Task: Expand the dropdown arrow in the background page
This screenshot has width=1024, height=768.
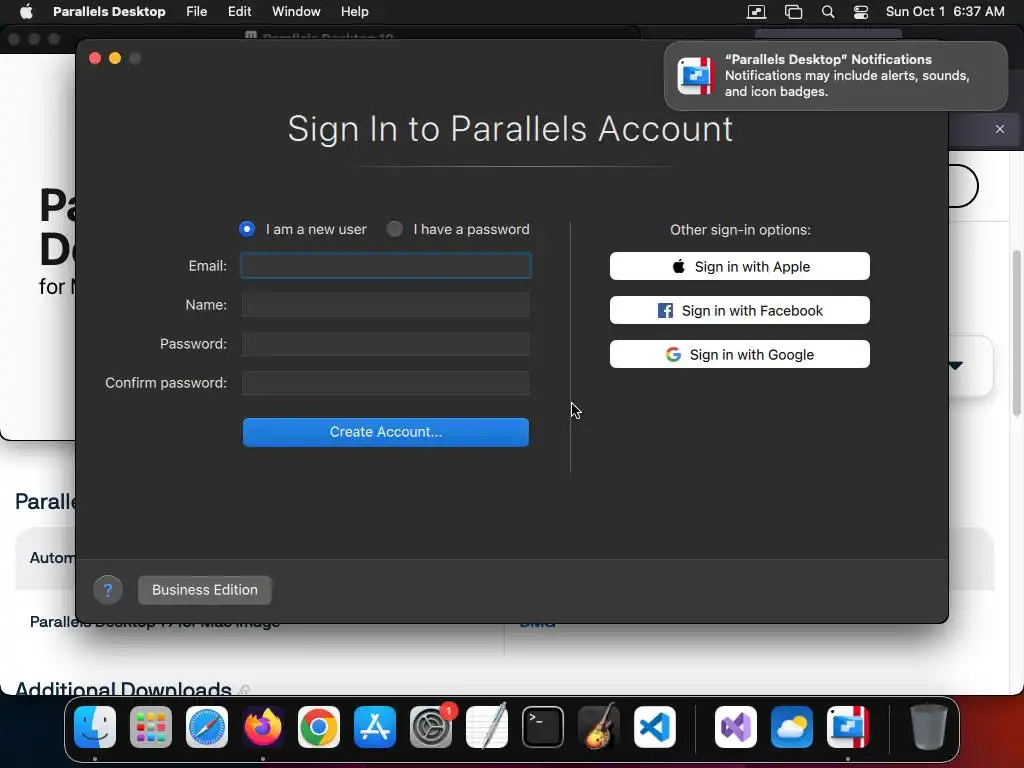Action: [x=957, y=366]
